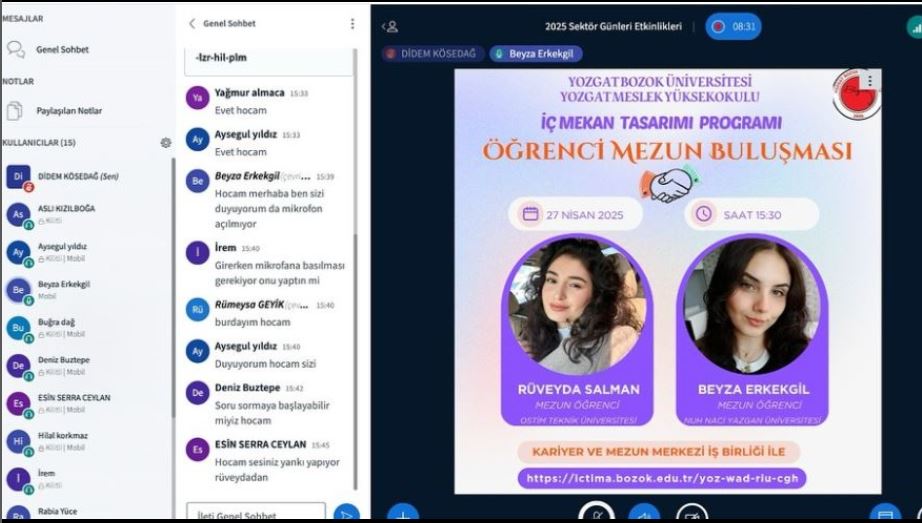The height and width of the screenshot is (523, 922).
Task: Open the ictima.bozok.edu.tr link on the slide
Action: click(662, 478)
